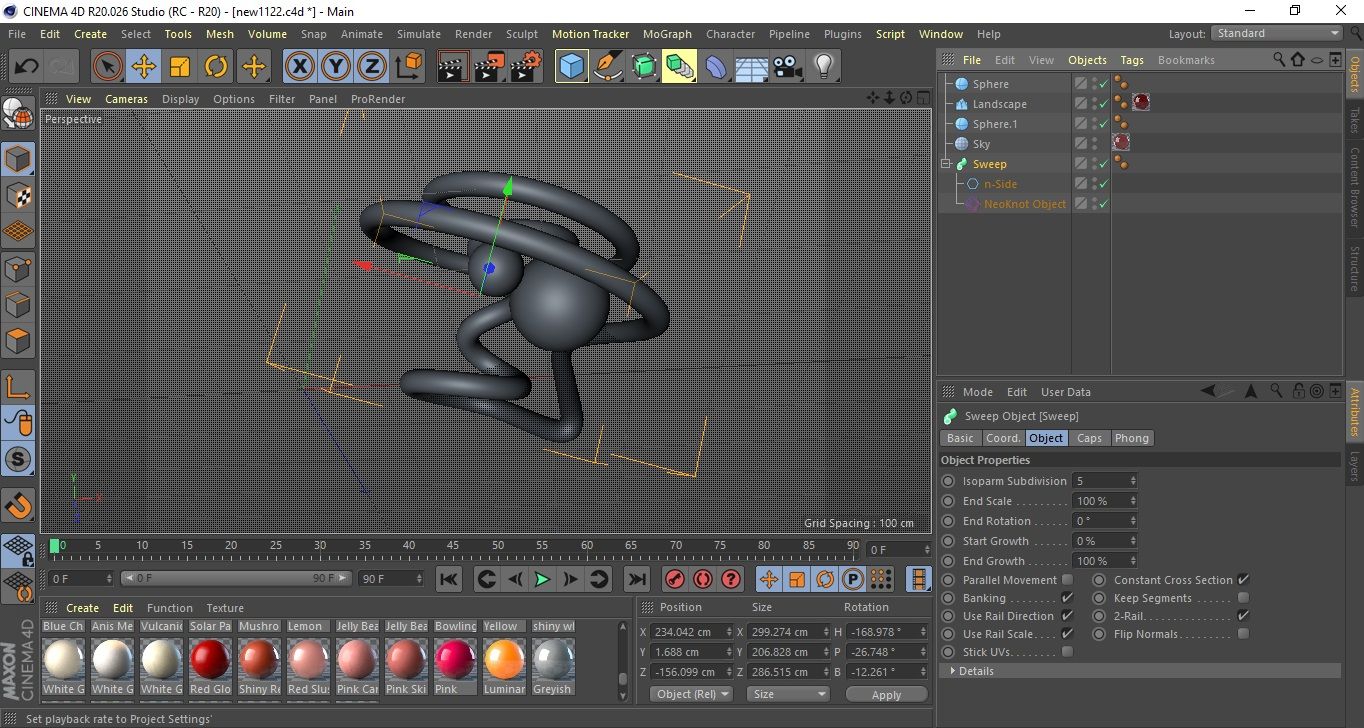1364x728 pixels.
Task: Enable Stick UVs checkbox
Action: (1067, 652)
